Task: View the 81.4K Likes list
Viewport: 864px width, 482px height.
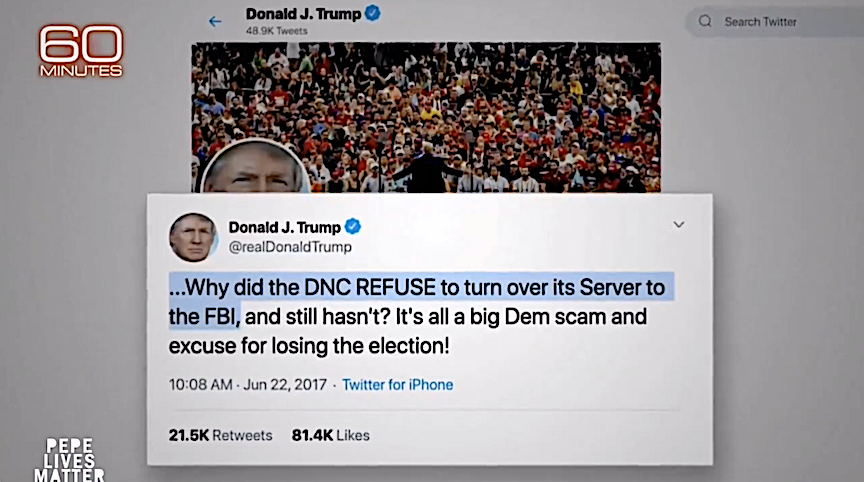Action: [x=331, y=435]
